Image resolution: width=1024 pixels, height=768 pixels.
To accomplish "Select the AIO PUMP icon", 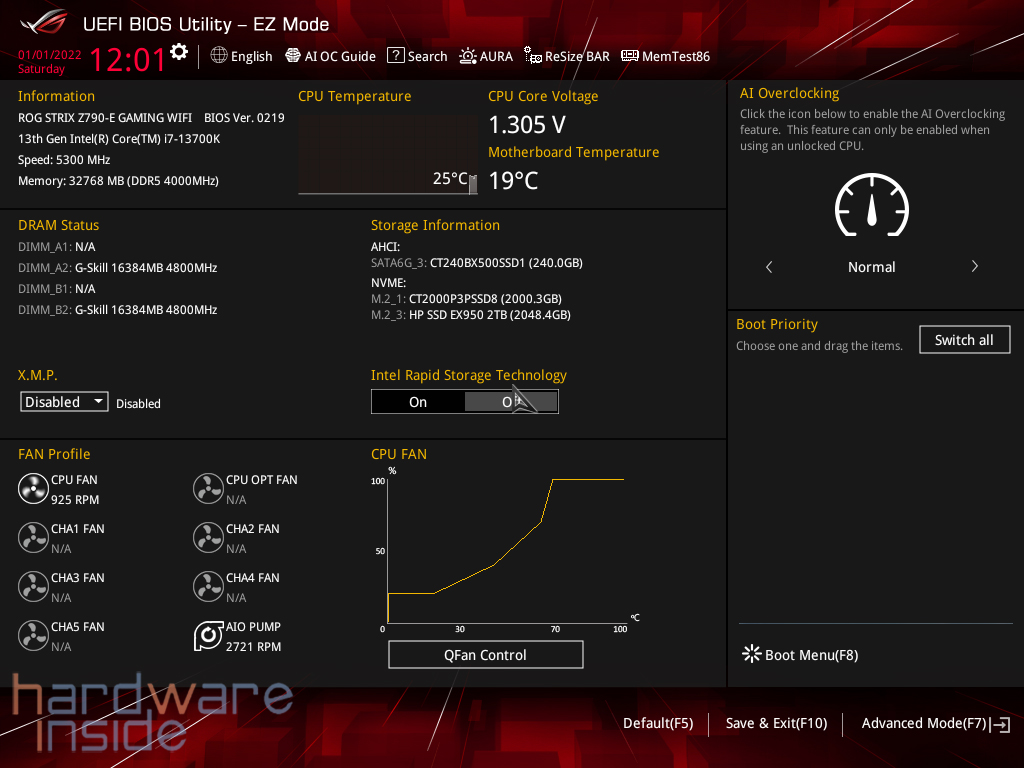I will tap(208, 635).
